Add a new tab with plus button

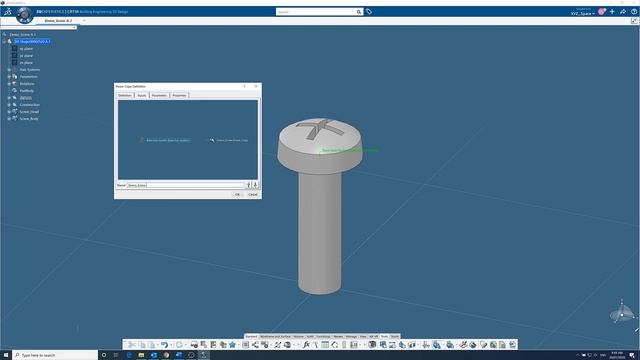point(84,20)
